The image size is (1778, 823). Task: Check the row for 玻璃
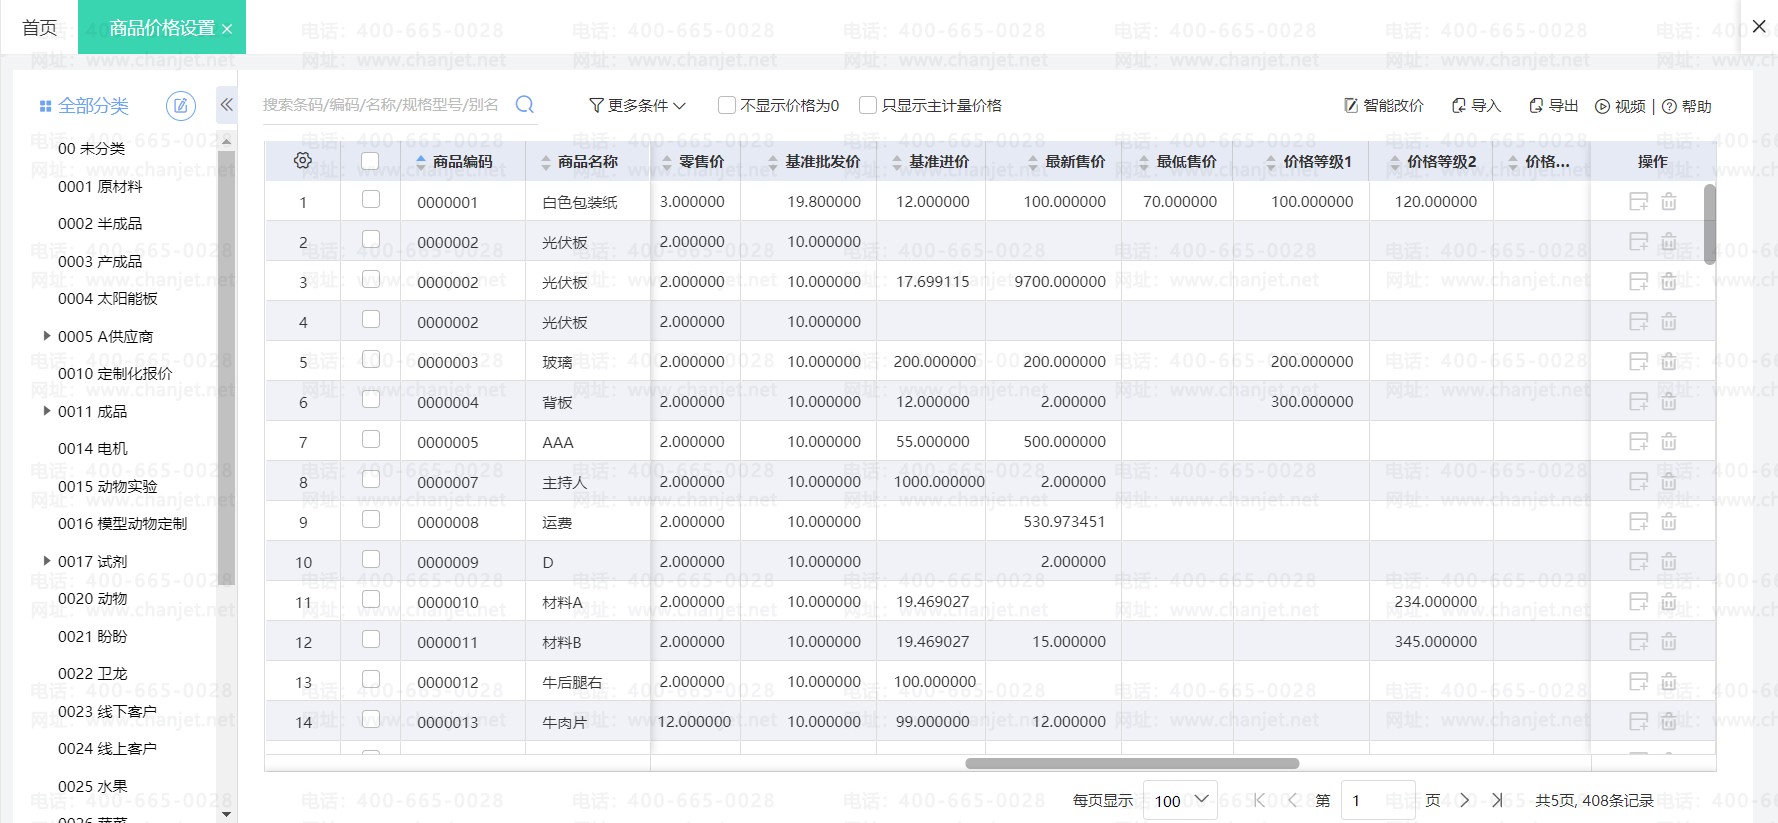click(x=371, y=360)
